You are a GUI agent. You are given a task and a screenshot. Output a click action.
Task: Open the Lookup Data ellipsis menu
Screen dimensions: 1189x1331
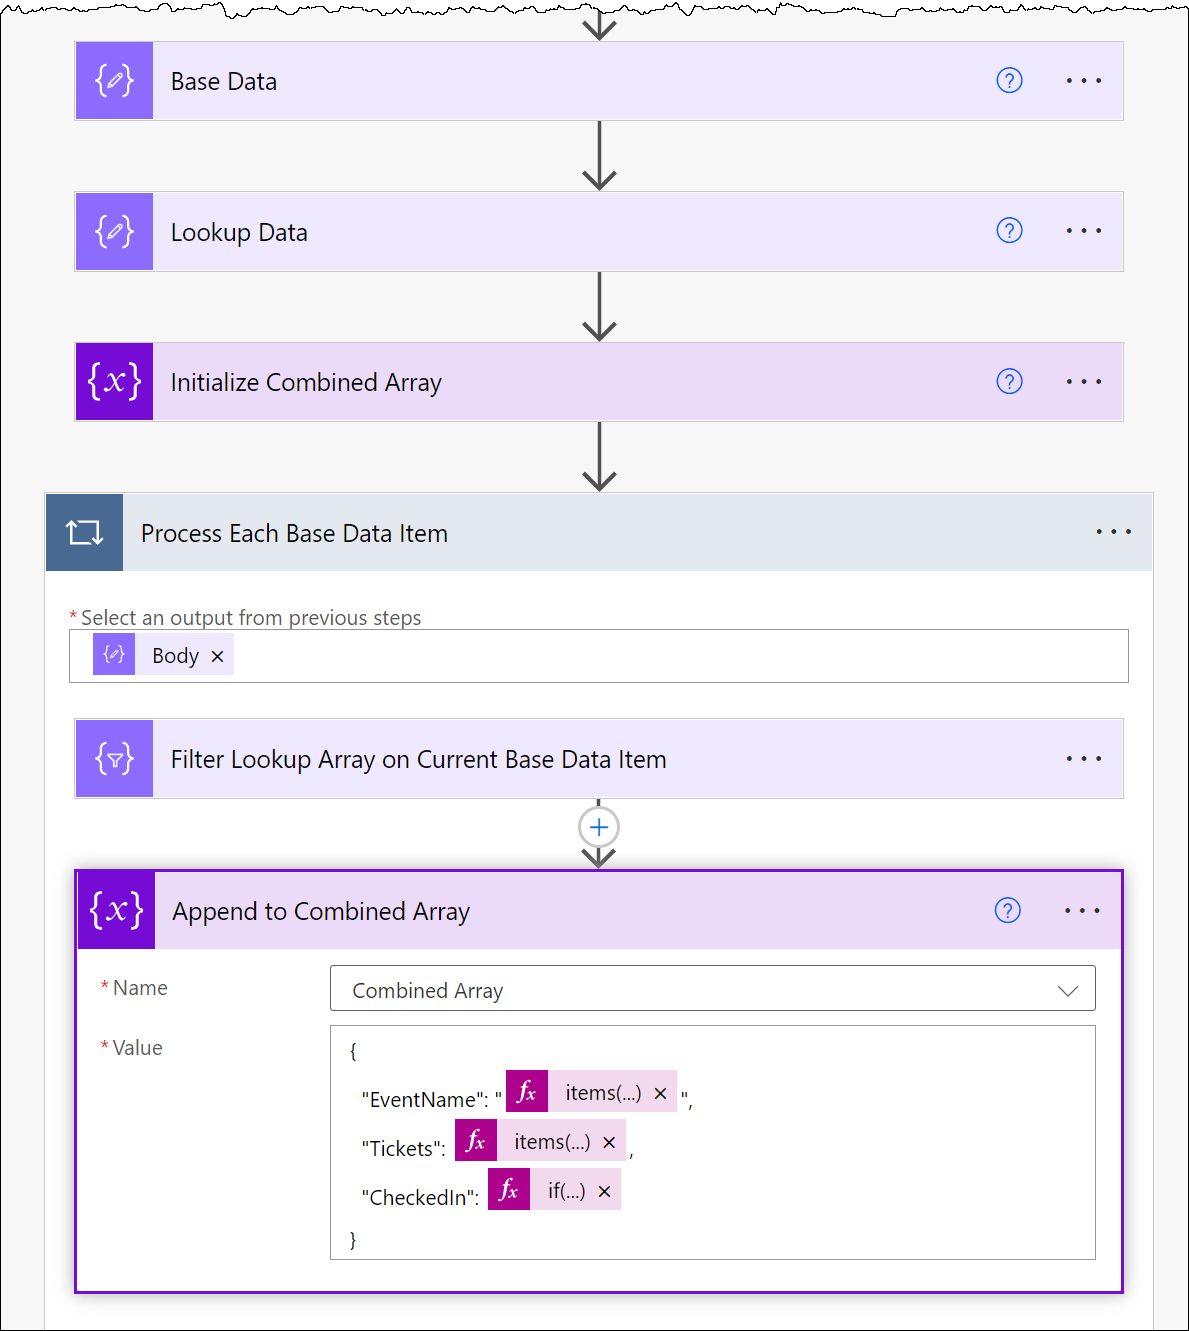[1084, 231]
